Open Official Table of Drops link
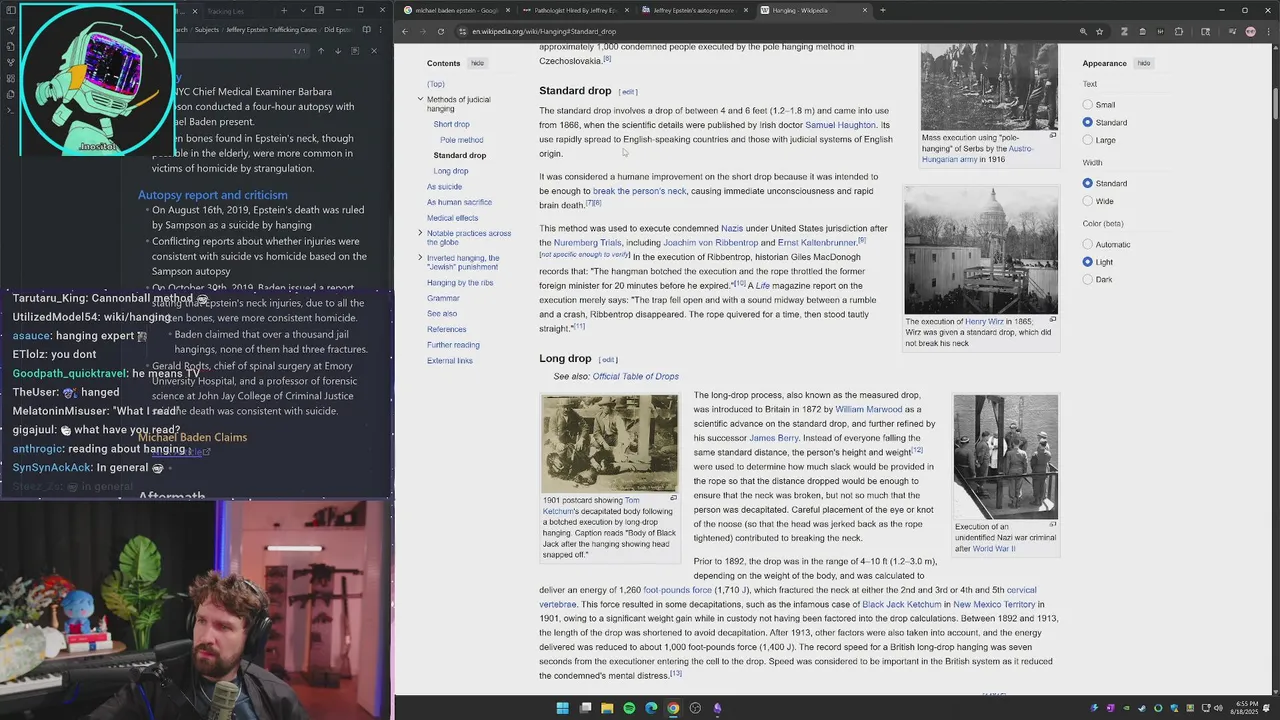Viewport: 1280px width, 720px height. click(x=635, y=377)
